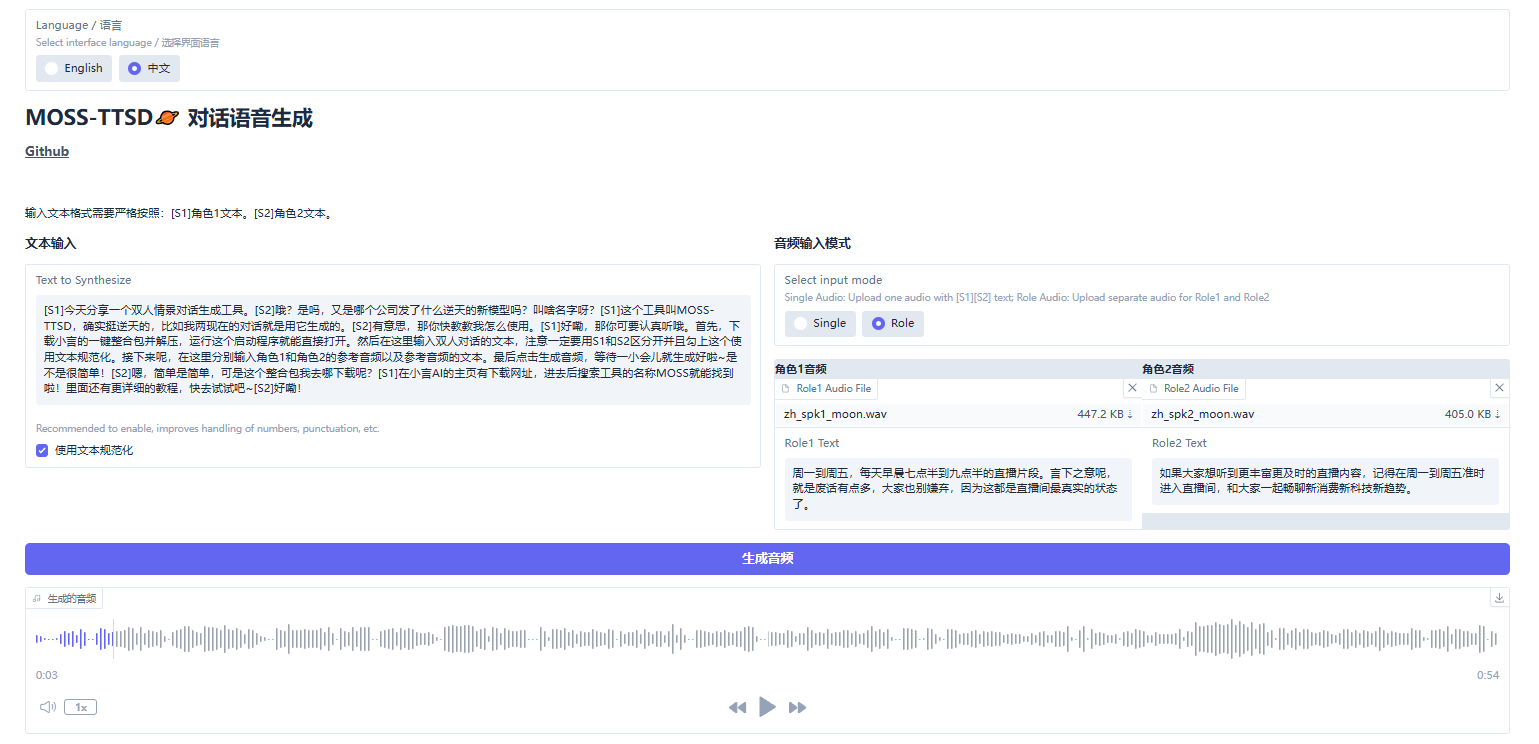Choose Role audio input mode

tap(892, 323)
